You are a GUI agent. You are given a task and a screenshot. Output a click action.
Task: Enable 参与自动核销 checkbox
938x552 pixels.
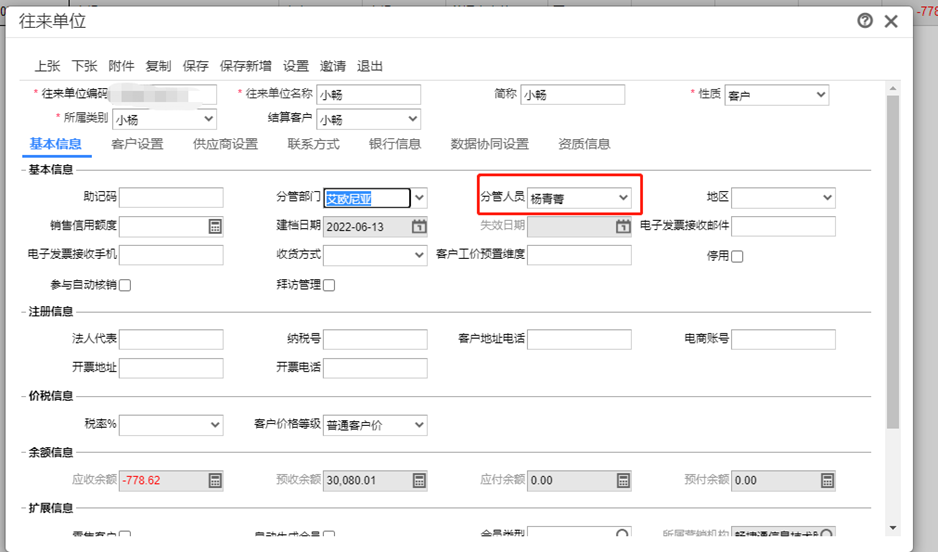125,285
